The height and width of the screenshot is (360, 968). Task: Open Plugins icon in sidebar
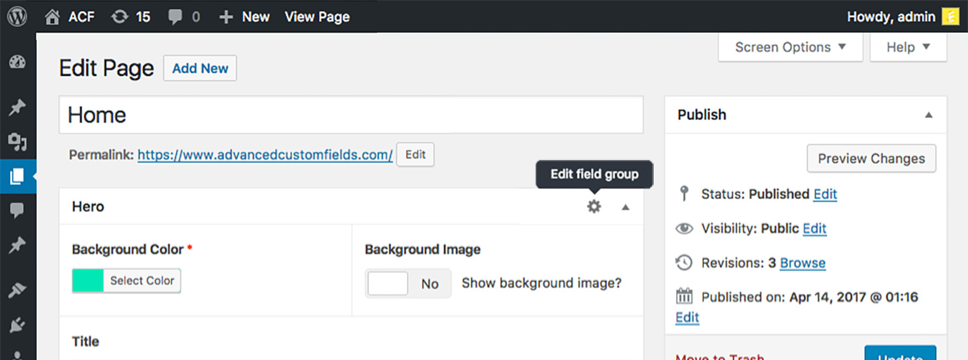pos(17,324)
